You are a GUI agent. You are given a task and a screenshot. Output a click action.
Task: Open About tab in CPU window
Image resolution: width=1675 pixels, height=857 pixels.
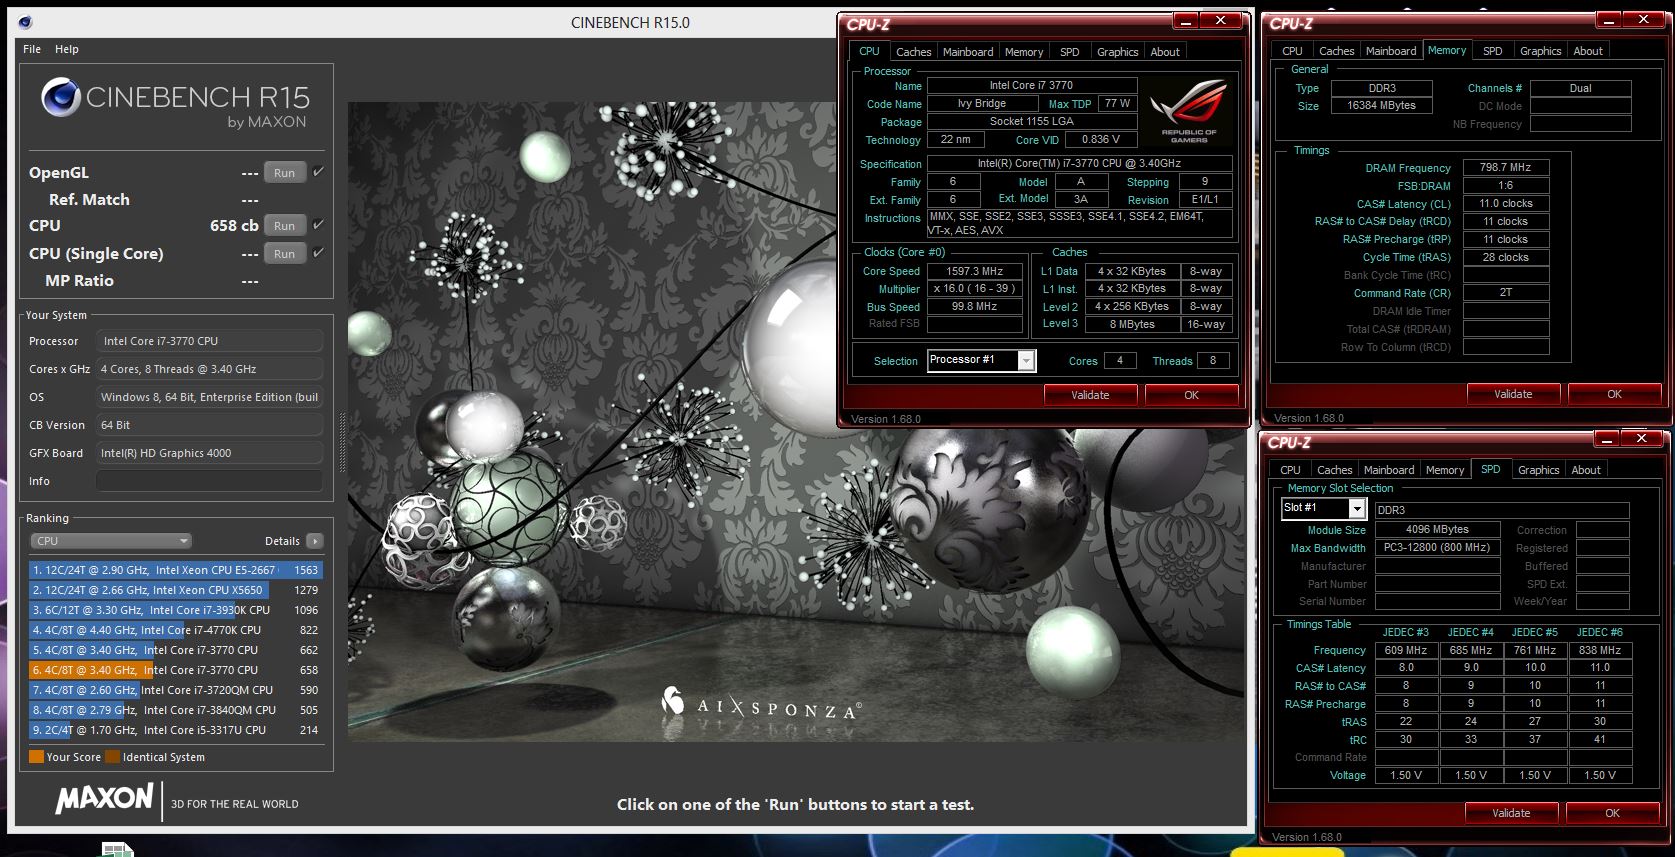(1165, 52)
